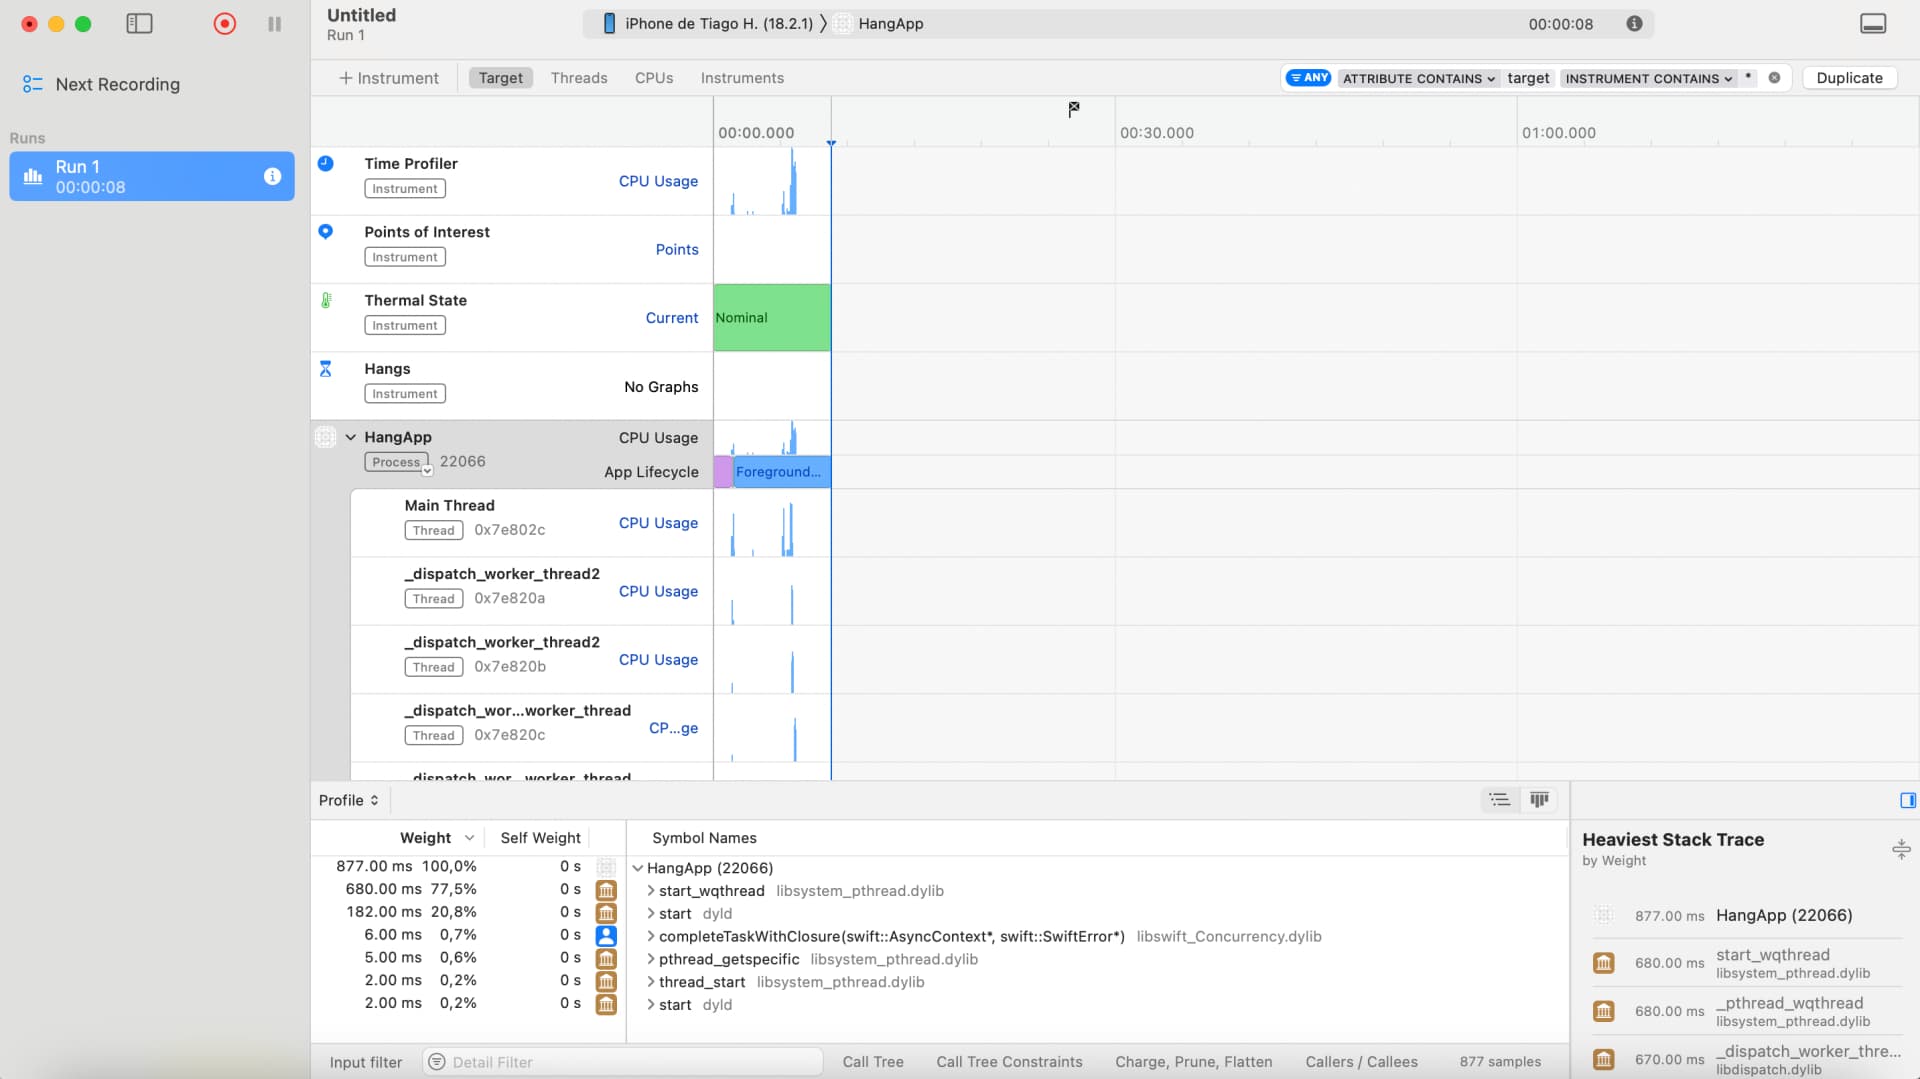Switch to the CPUs tab

(654, 78)
